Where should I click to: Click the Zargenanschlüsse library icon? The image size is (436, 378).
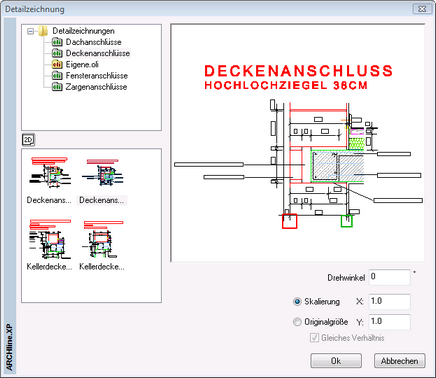57,87
